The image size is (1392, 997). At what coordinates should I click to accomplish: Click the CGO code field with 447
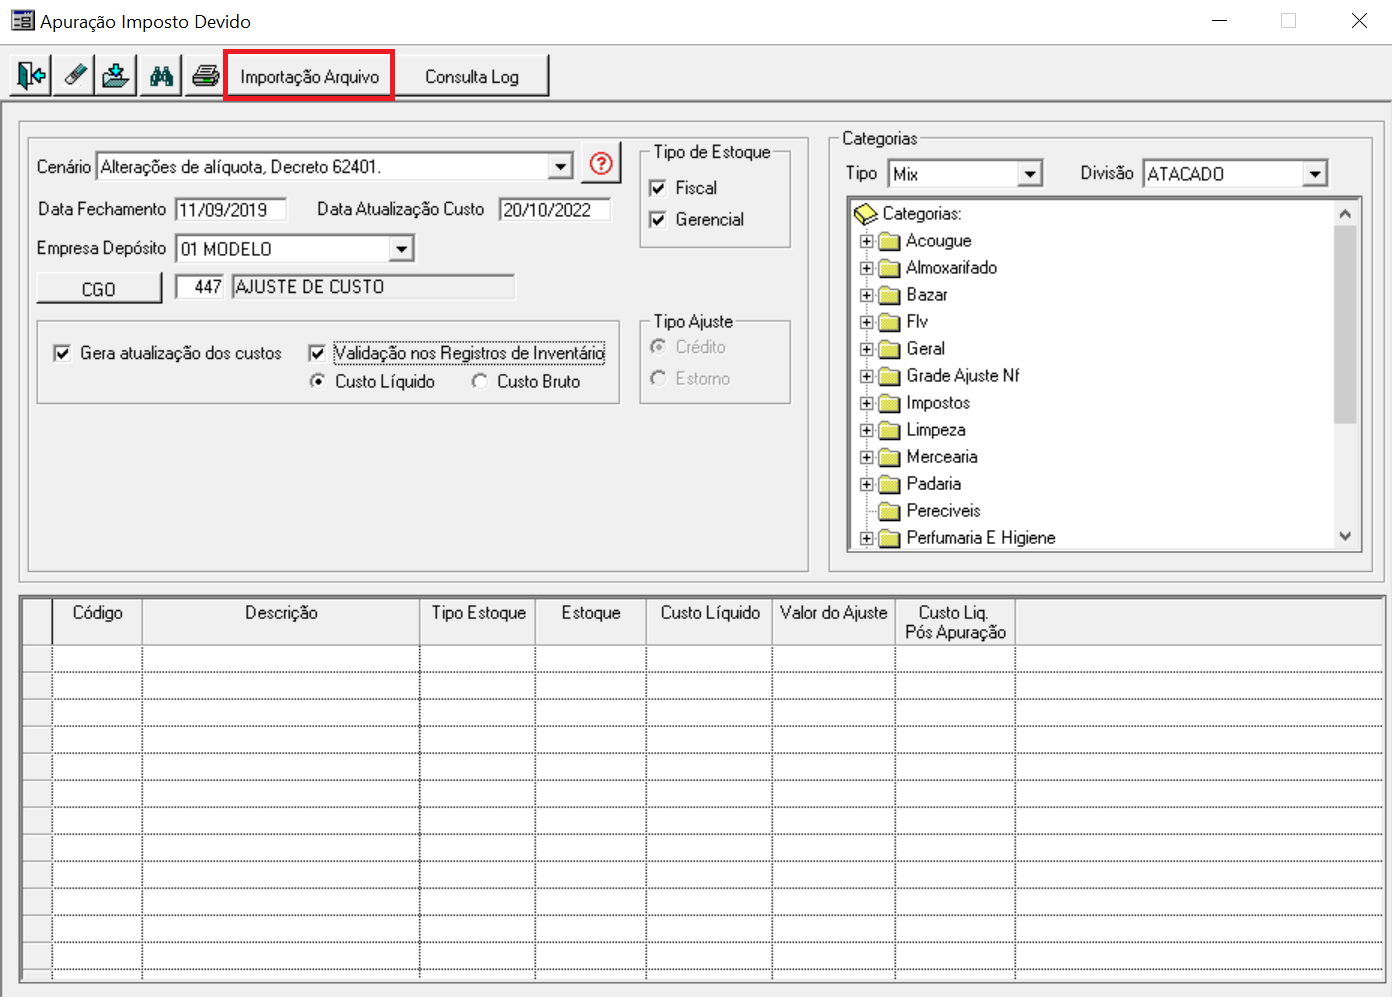[x=199, y=287]
